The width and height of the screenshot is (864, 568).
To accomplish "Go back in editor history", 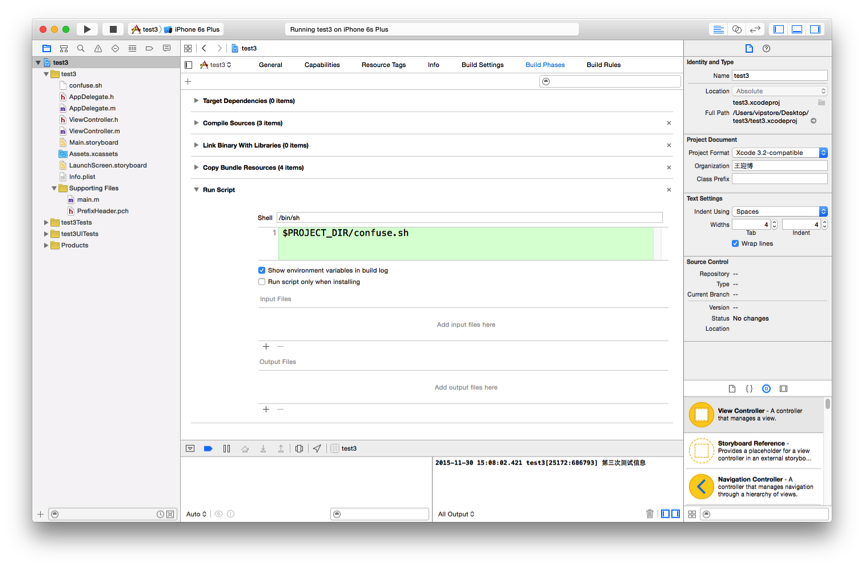I will (204, 48).
